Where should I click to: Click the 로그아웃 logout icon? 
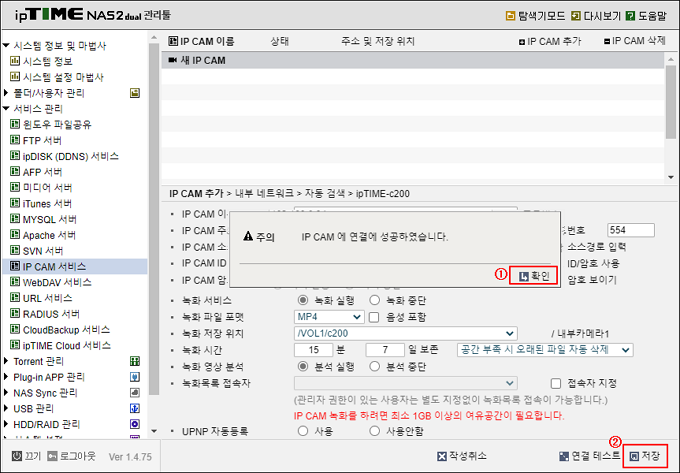coord(52,456)
